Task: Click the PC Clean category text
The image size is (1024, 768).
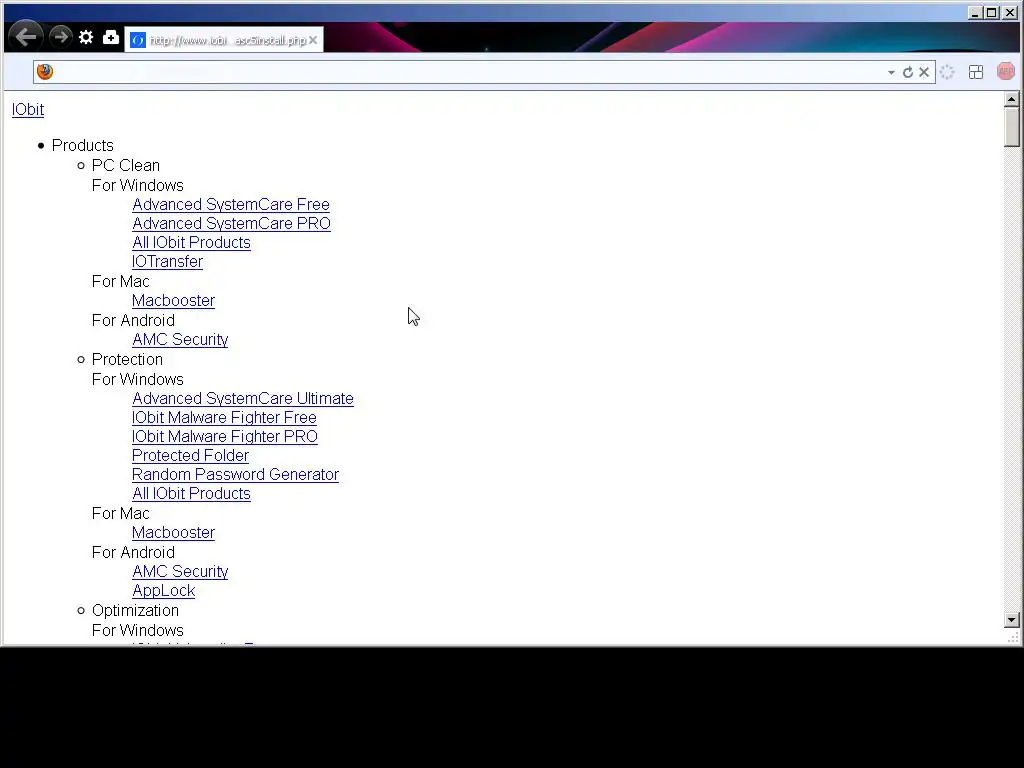Action: [125, 165]
